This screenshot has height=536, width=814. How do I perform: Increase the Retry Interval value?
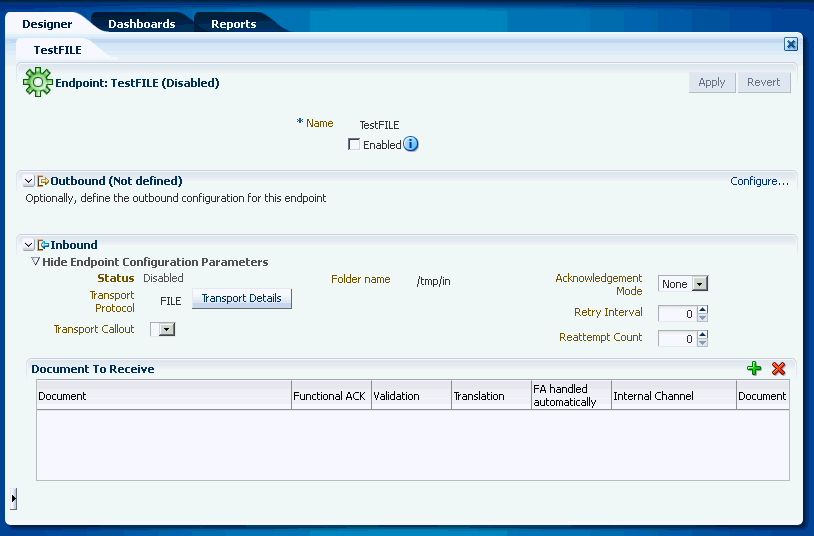[x=702, y=310]
